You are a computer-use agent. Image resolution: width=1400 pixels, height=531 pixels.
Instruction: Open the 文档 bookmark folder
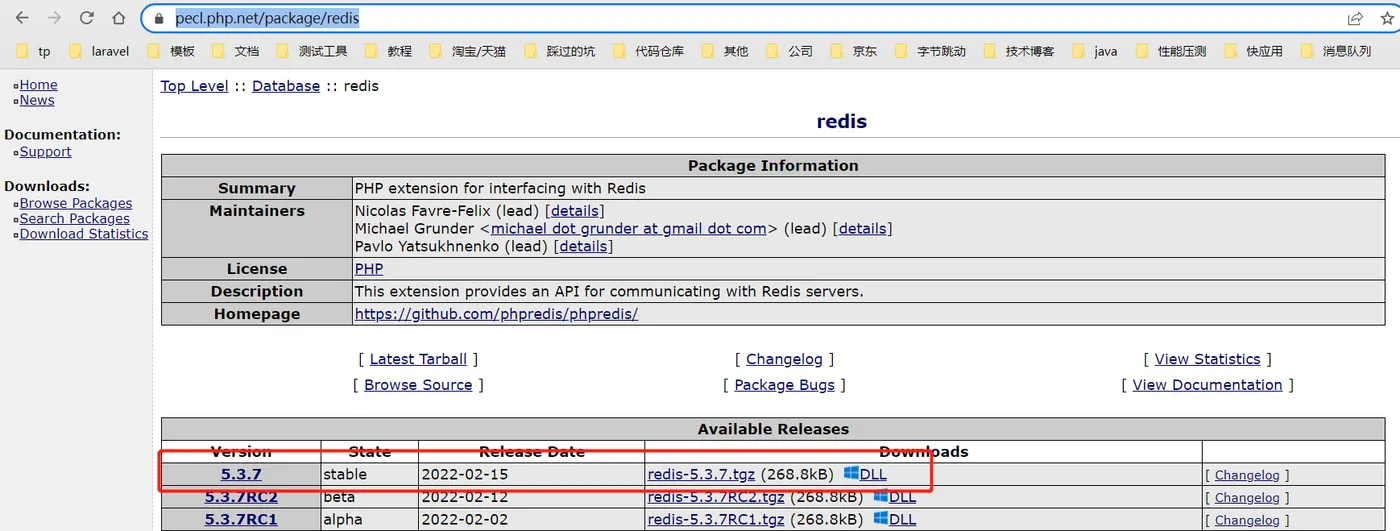[236, 51]
